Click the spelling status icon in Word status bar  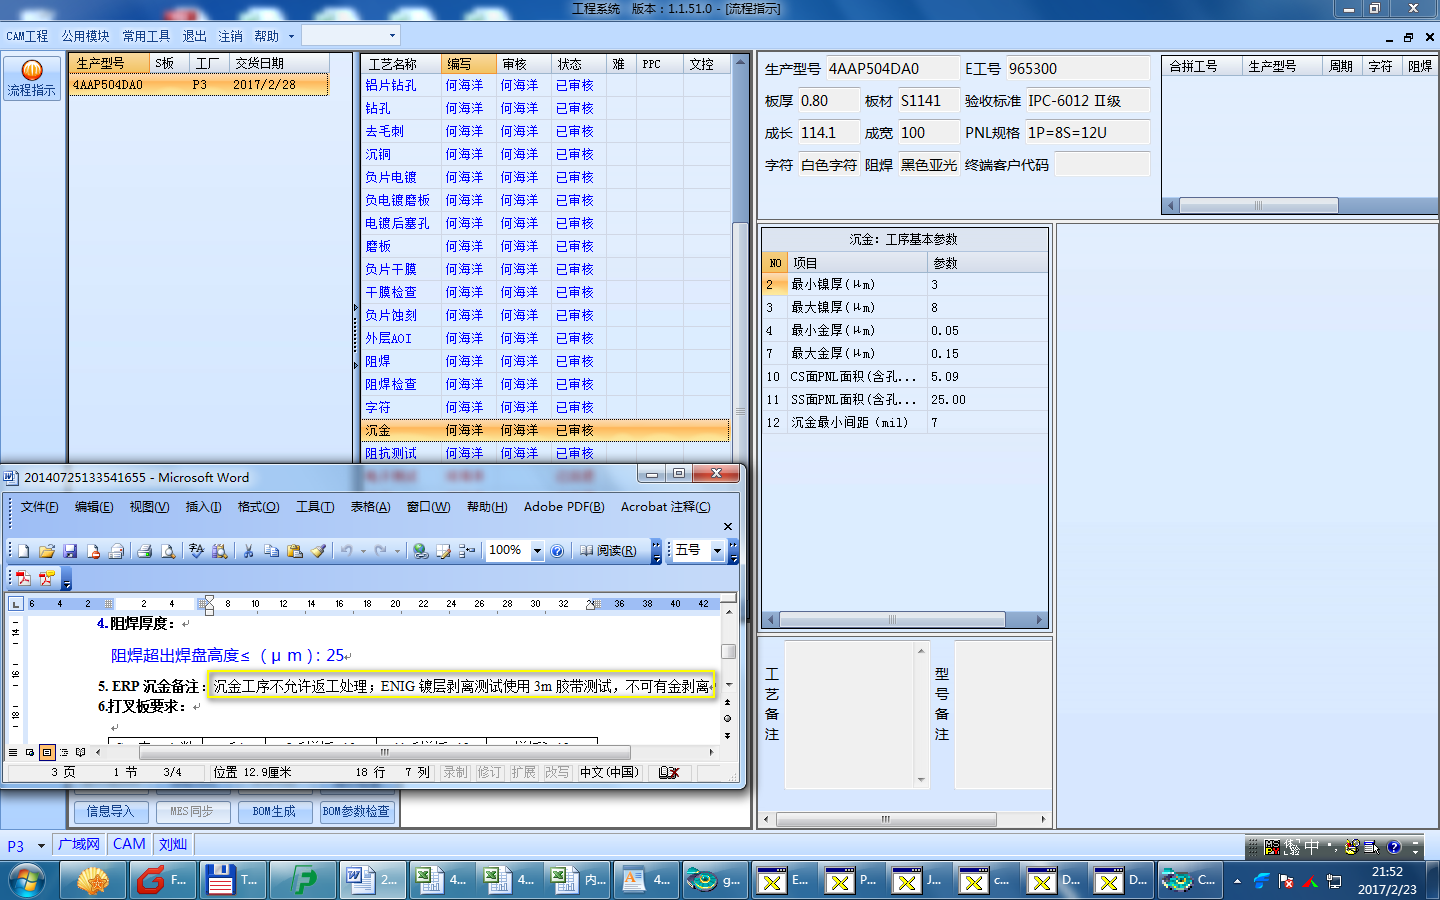tap(669, 772)
